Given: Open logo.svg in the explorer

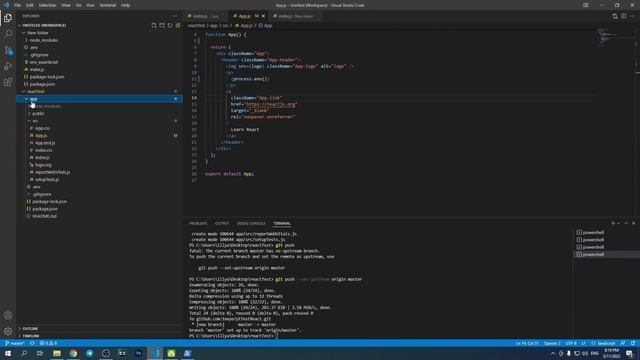Looking at the screenshot, I should [43, 165].
